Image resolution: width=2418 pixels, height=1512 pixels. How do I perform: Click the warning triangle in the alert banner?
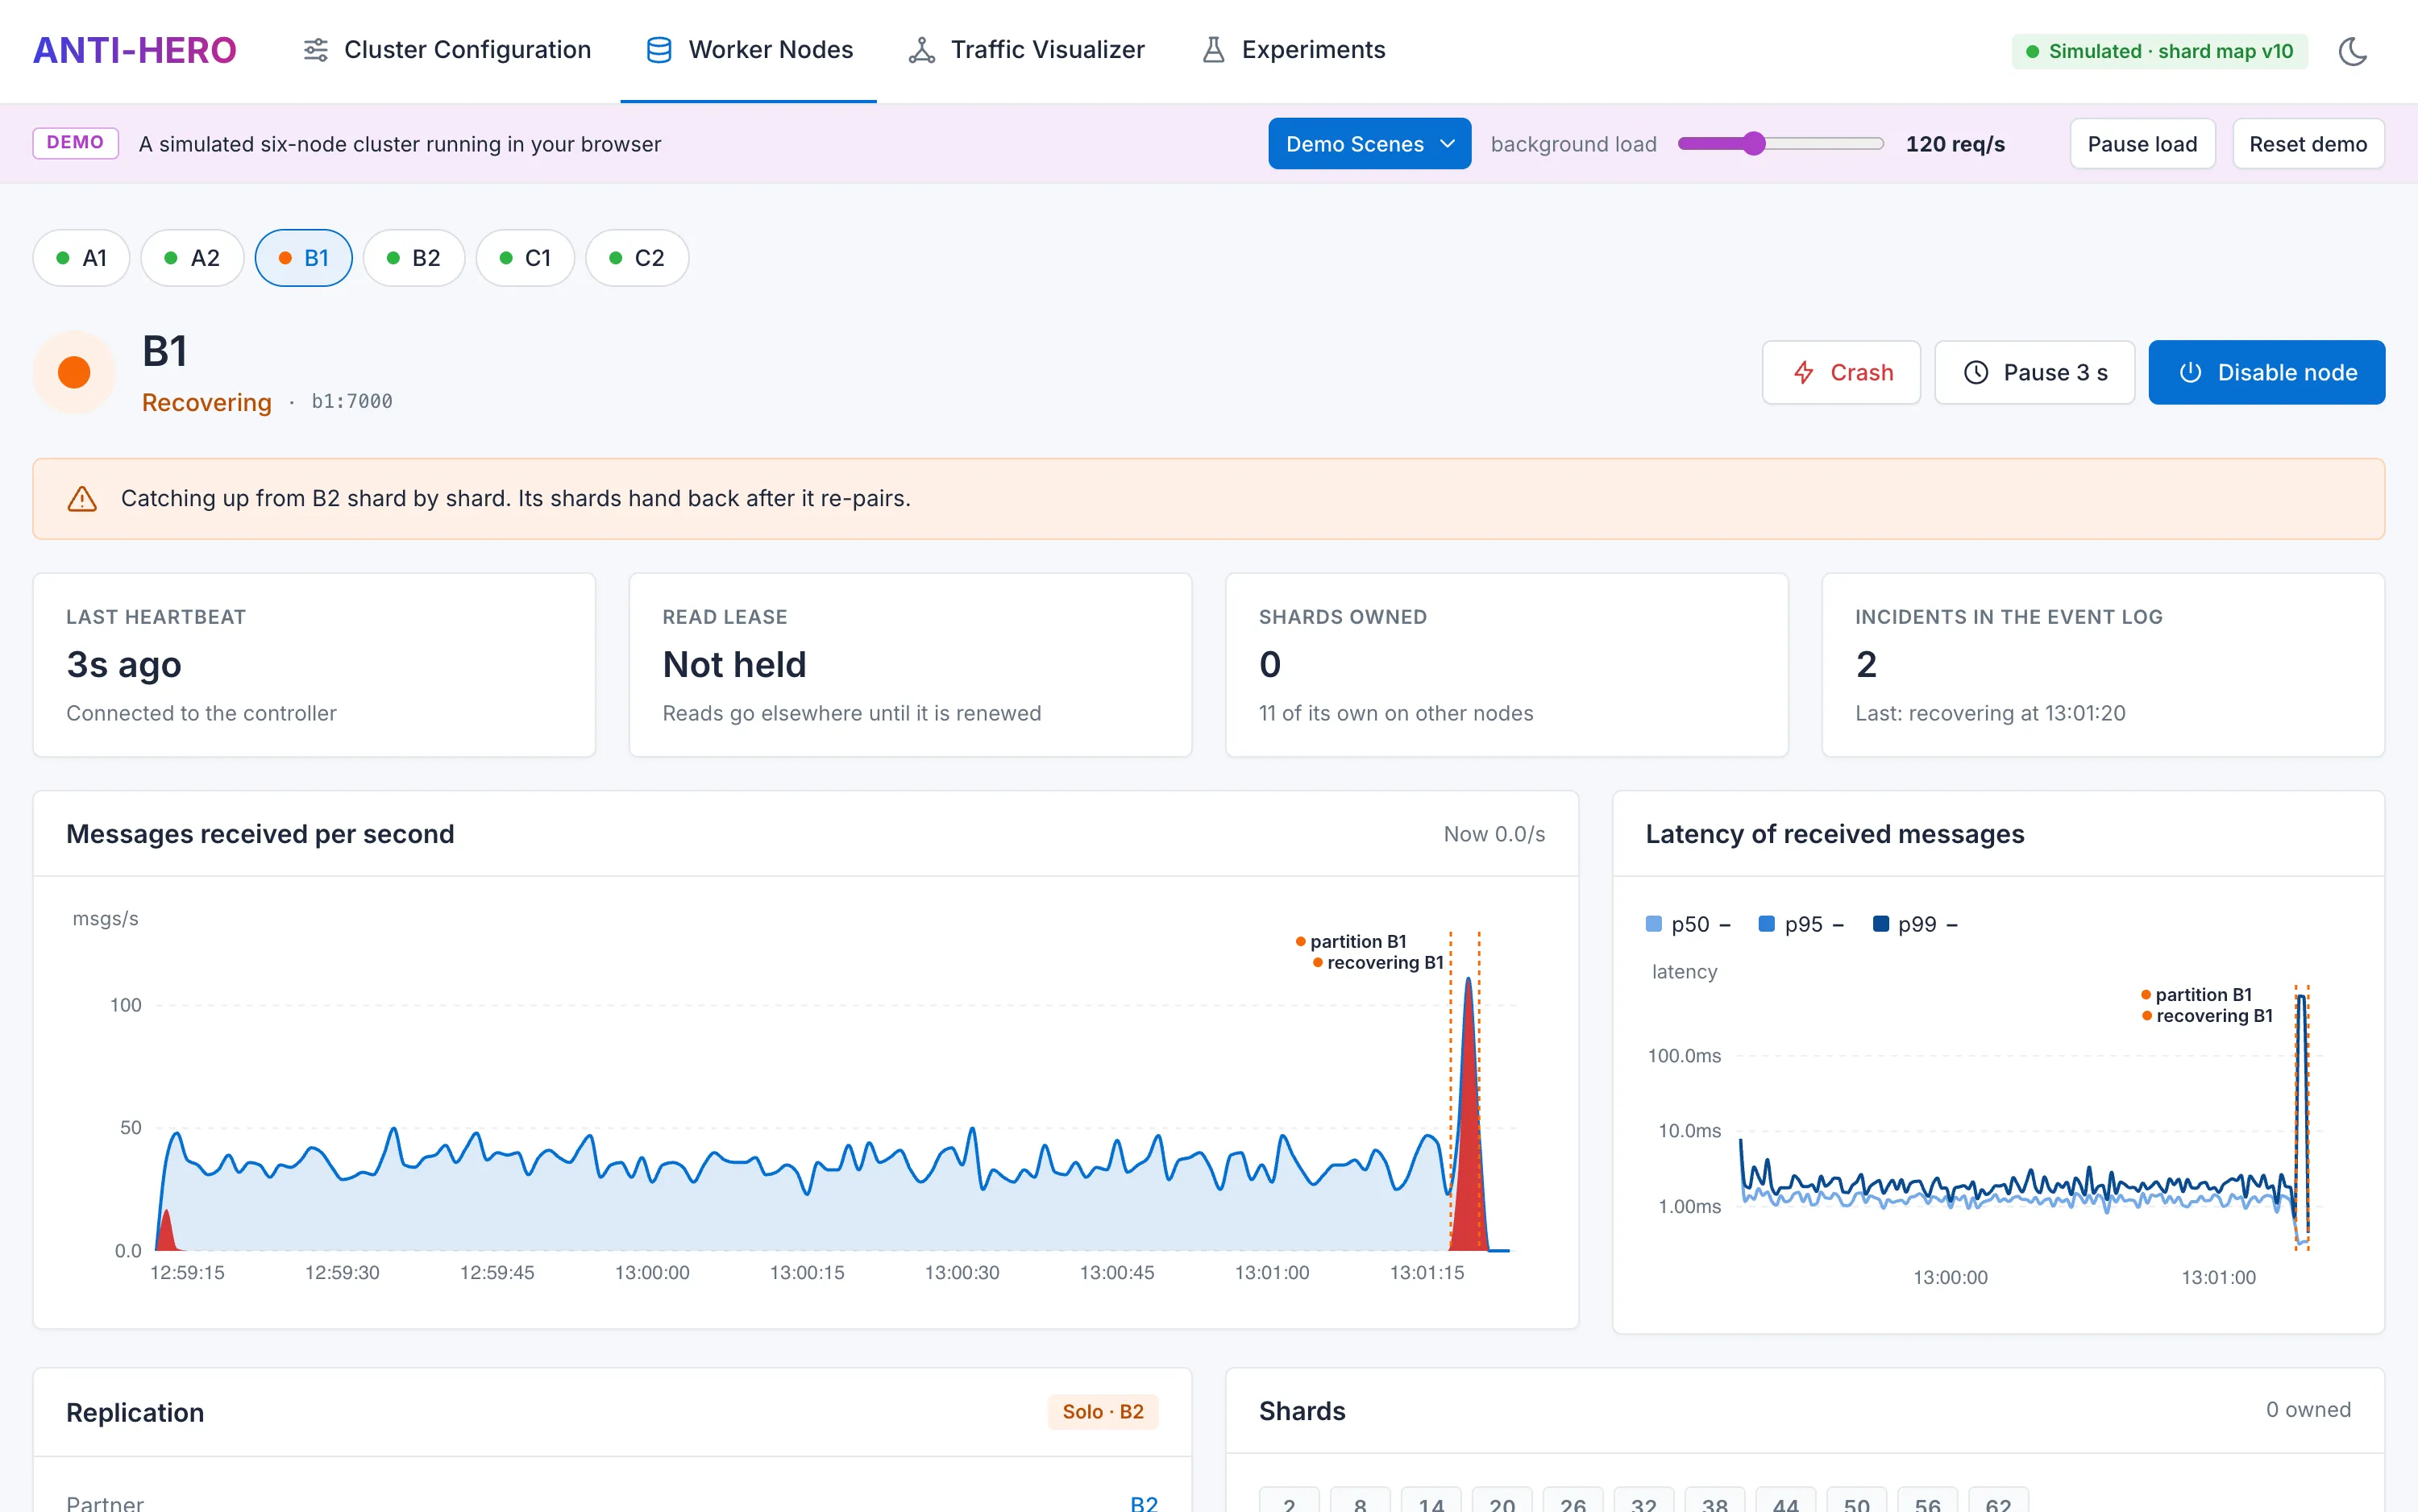[82, 498]
